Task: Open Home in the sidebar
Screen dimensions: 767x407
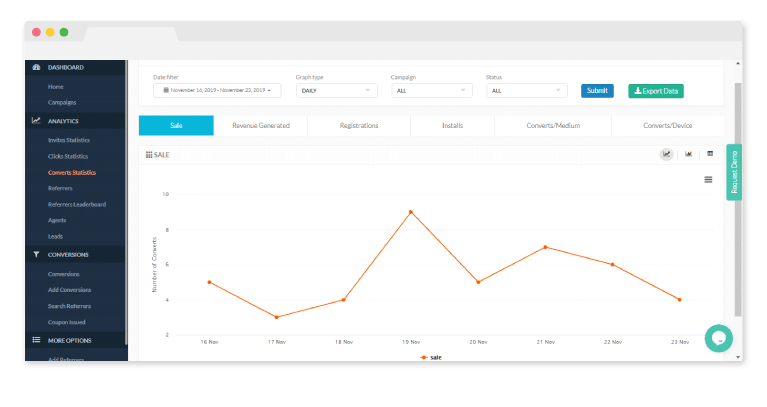Action: pos(56,87)
